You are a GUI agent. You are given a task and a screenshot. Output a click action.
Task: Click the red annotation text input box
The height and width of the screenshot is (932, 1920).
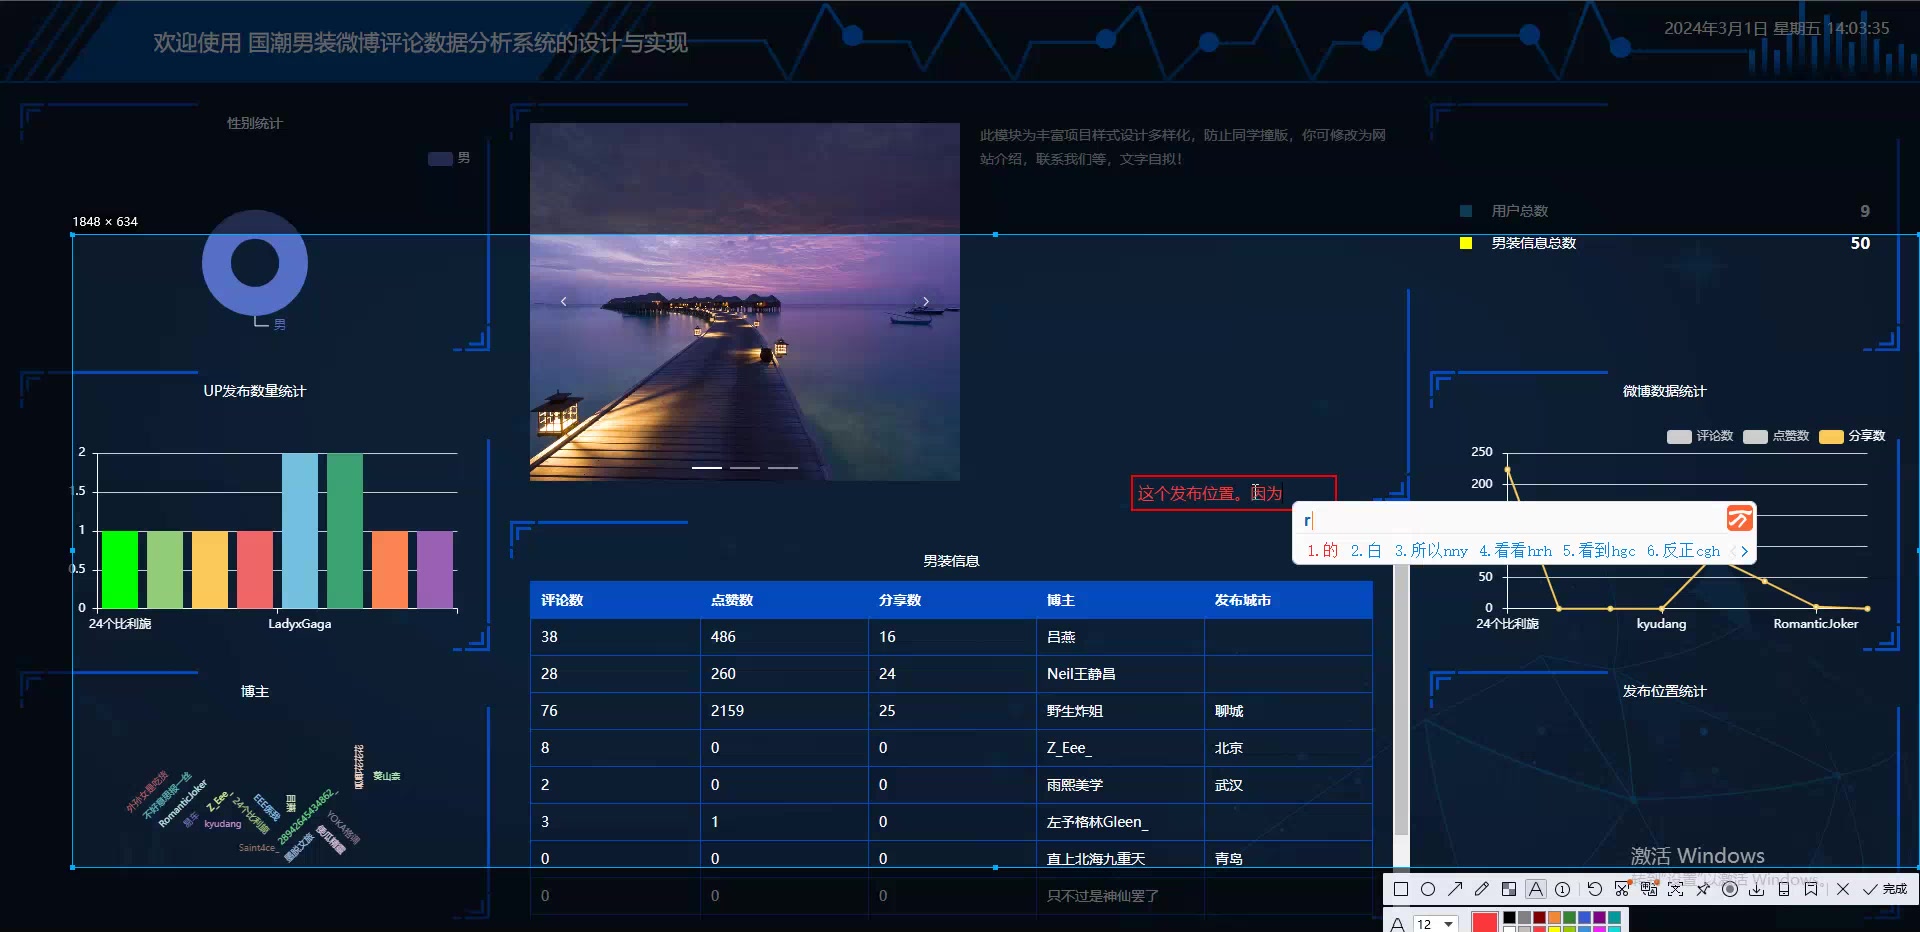[x=1233, y=493]
